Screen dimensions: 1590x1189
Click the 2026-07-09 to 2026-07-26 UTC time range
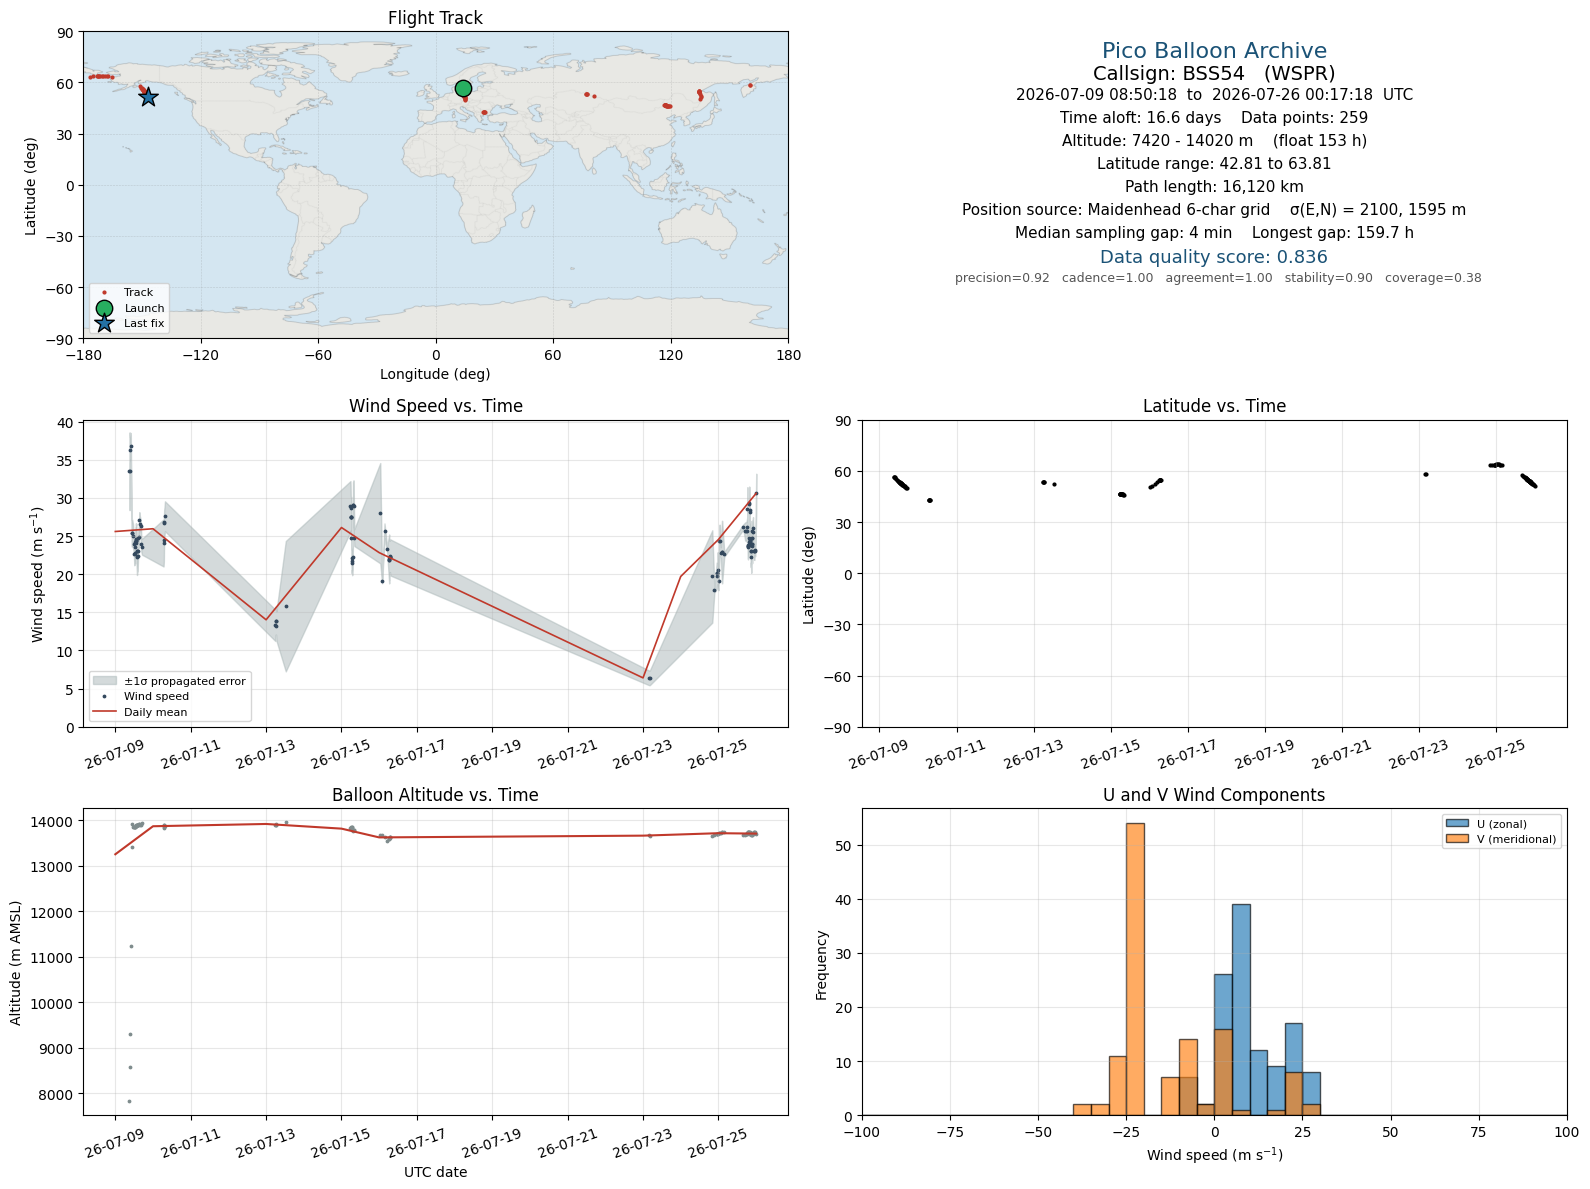click(x=1214, y=95)
